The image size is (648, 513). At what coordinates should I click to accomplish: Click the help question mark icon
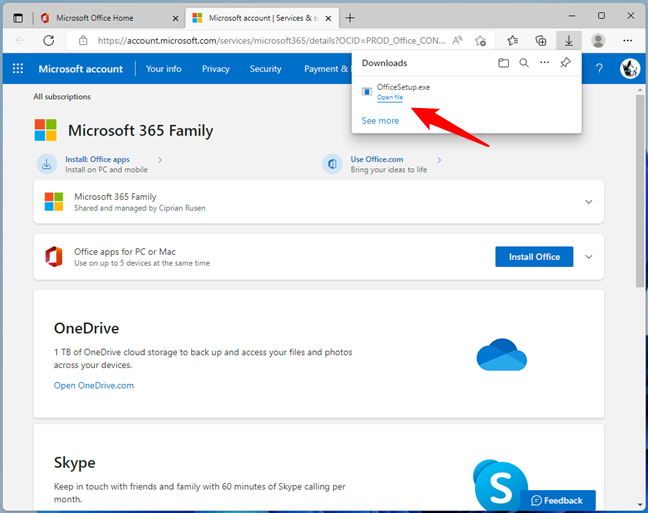tap(599, 69)
